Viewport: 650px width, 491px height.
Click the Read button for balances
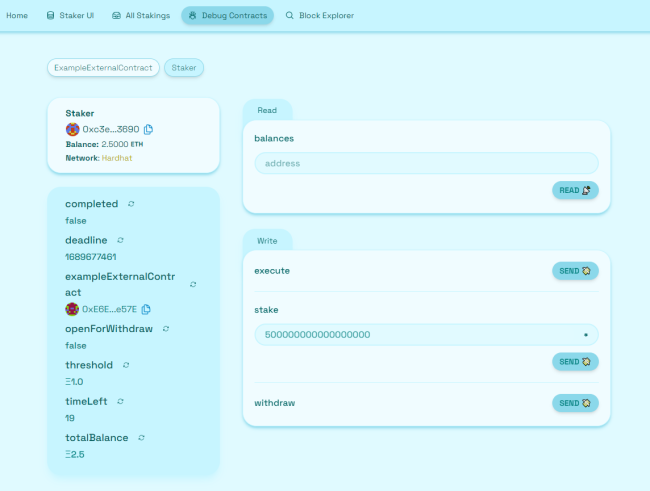[575, 190]
